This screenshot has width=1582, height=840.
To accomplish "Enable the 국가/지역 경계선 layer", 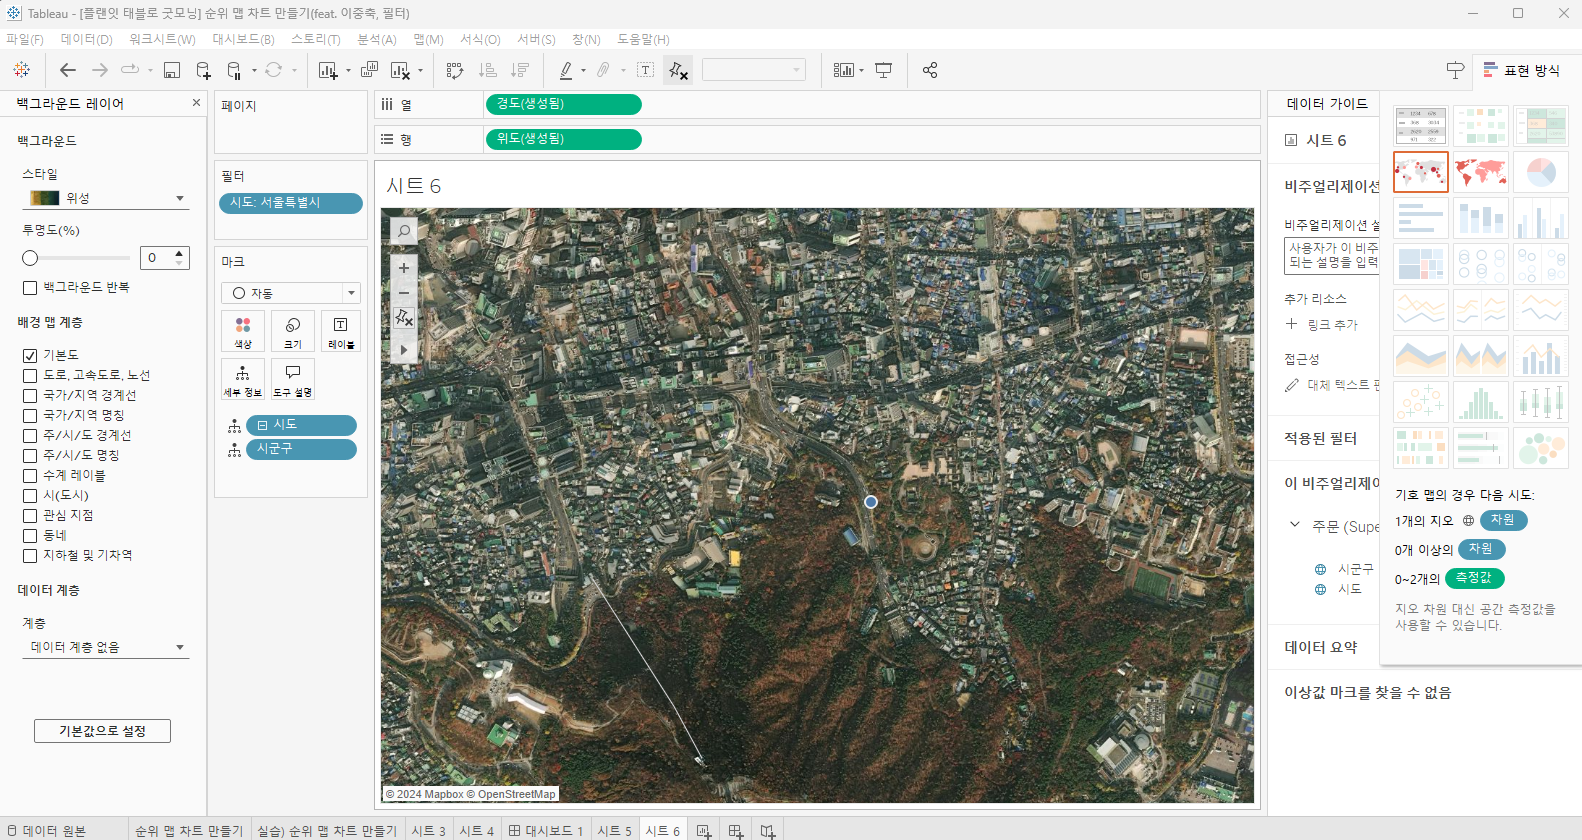I will pyautogui.click(x=30, y=395).
